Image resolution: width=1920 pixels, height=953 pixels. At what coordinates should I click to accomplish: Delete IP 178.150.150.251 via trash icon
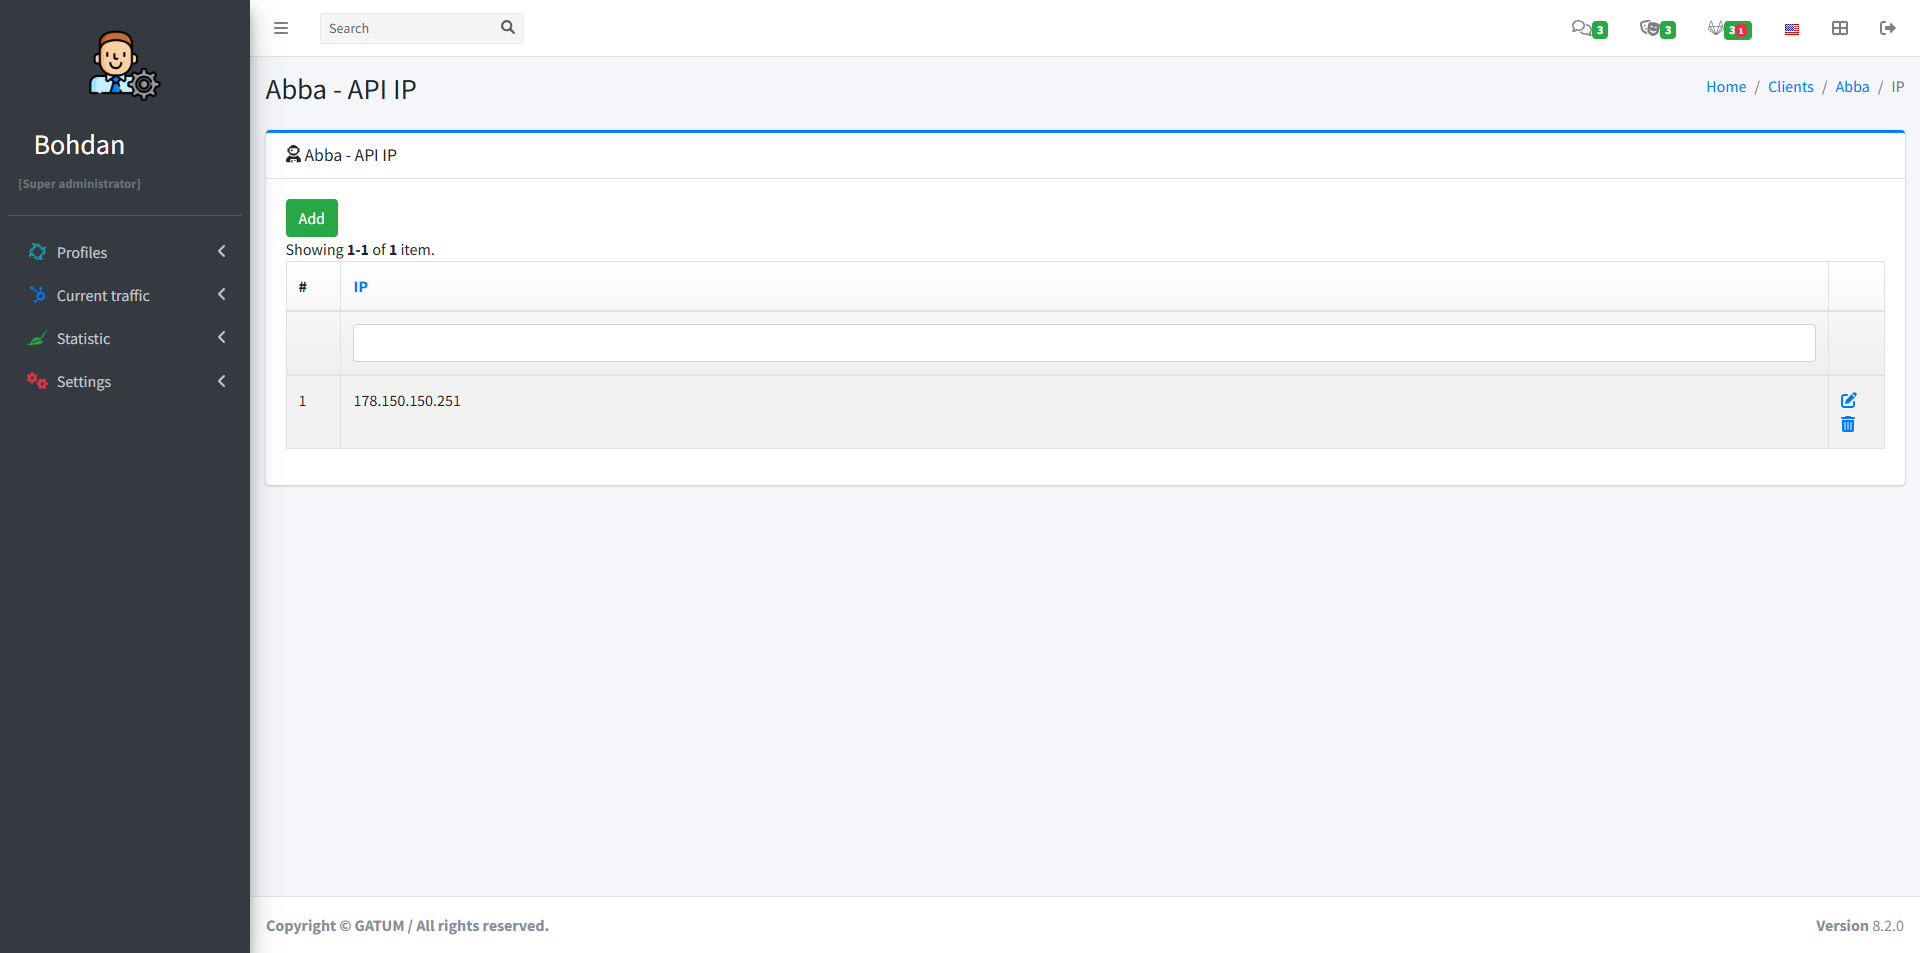[1848, 424]
